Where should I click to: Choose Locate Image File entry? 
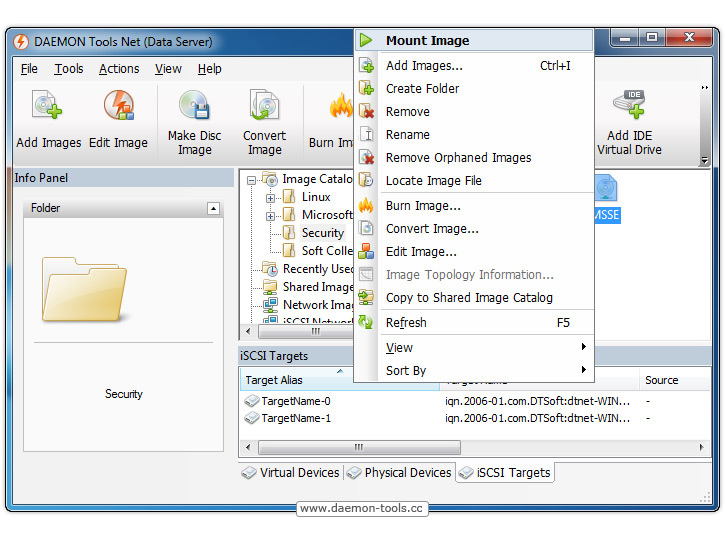pyautogui.click(x=474, y=180)
